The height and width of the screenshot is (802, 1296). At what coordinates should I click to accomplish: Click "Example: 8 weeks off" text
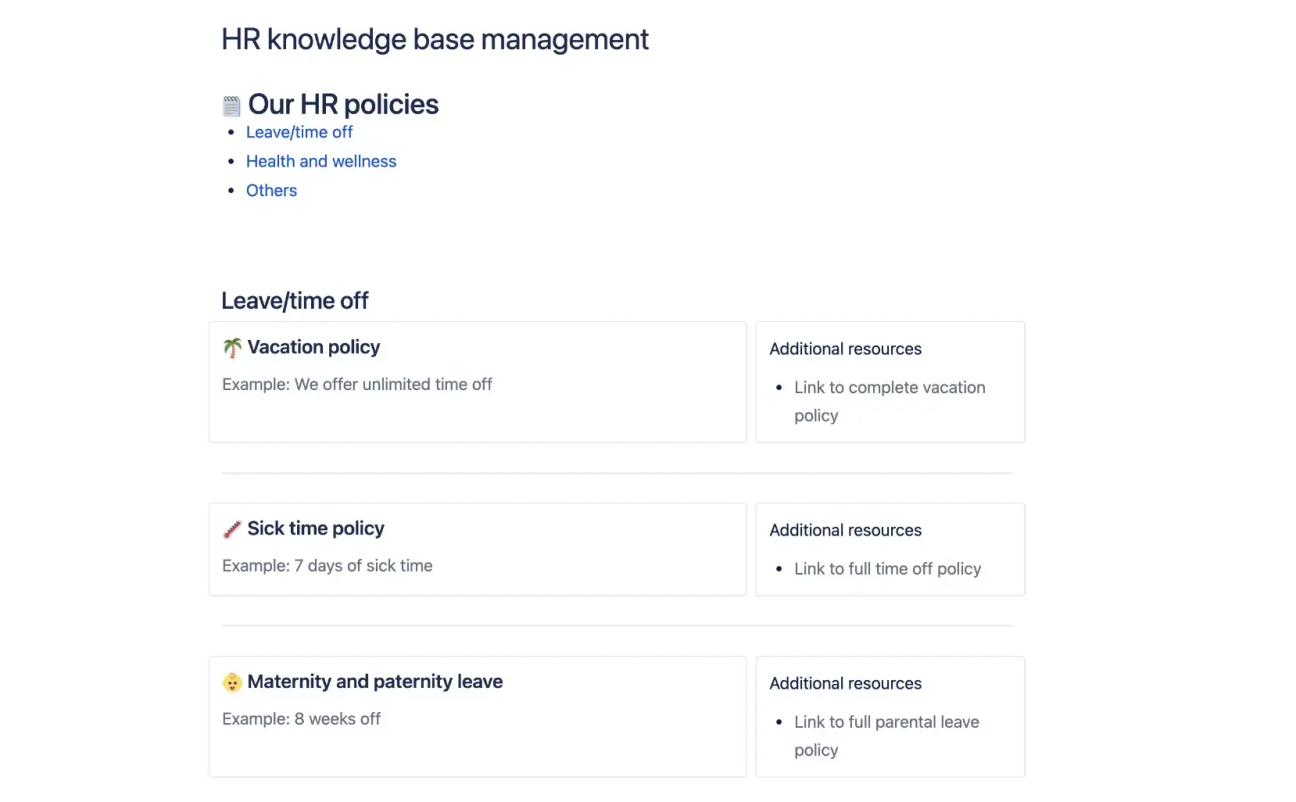[302, 718]
